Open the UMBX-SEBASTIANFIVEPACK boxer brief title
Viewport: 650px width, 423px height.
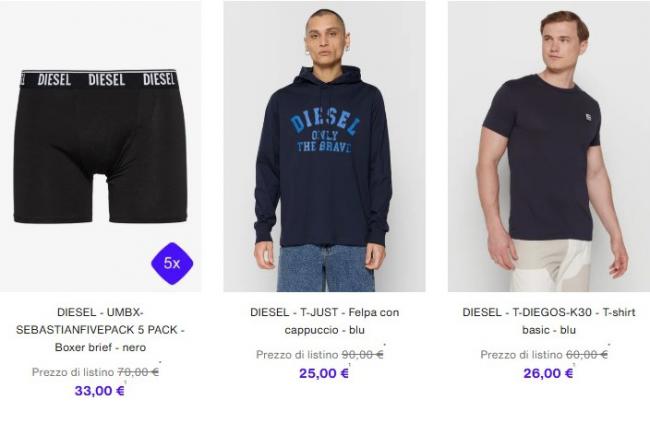[100, 330]
